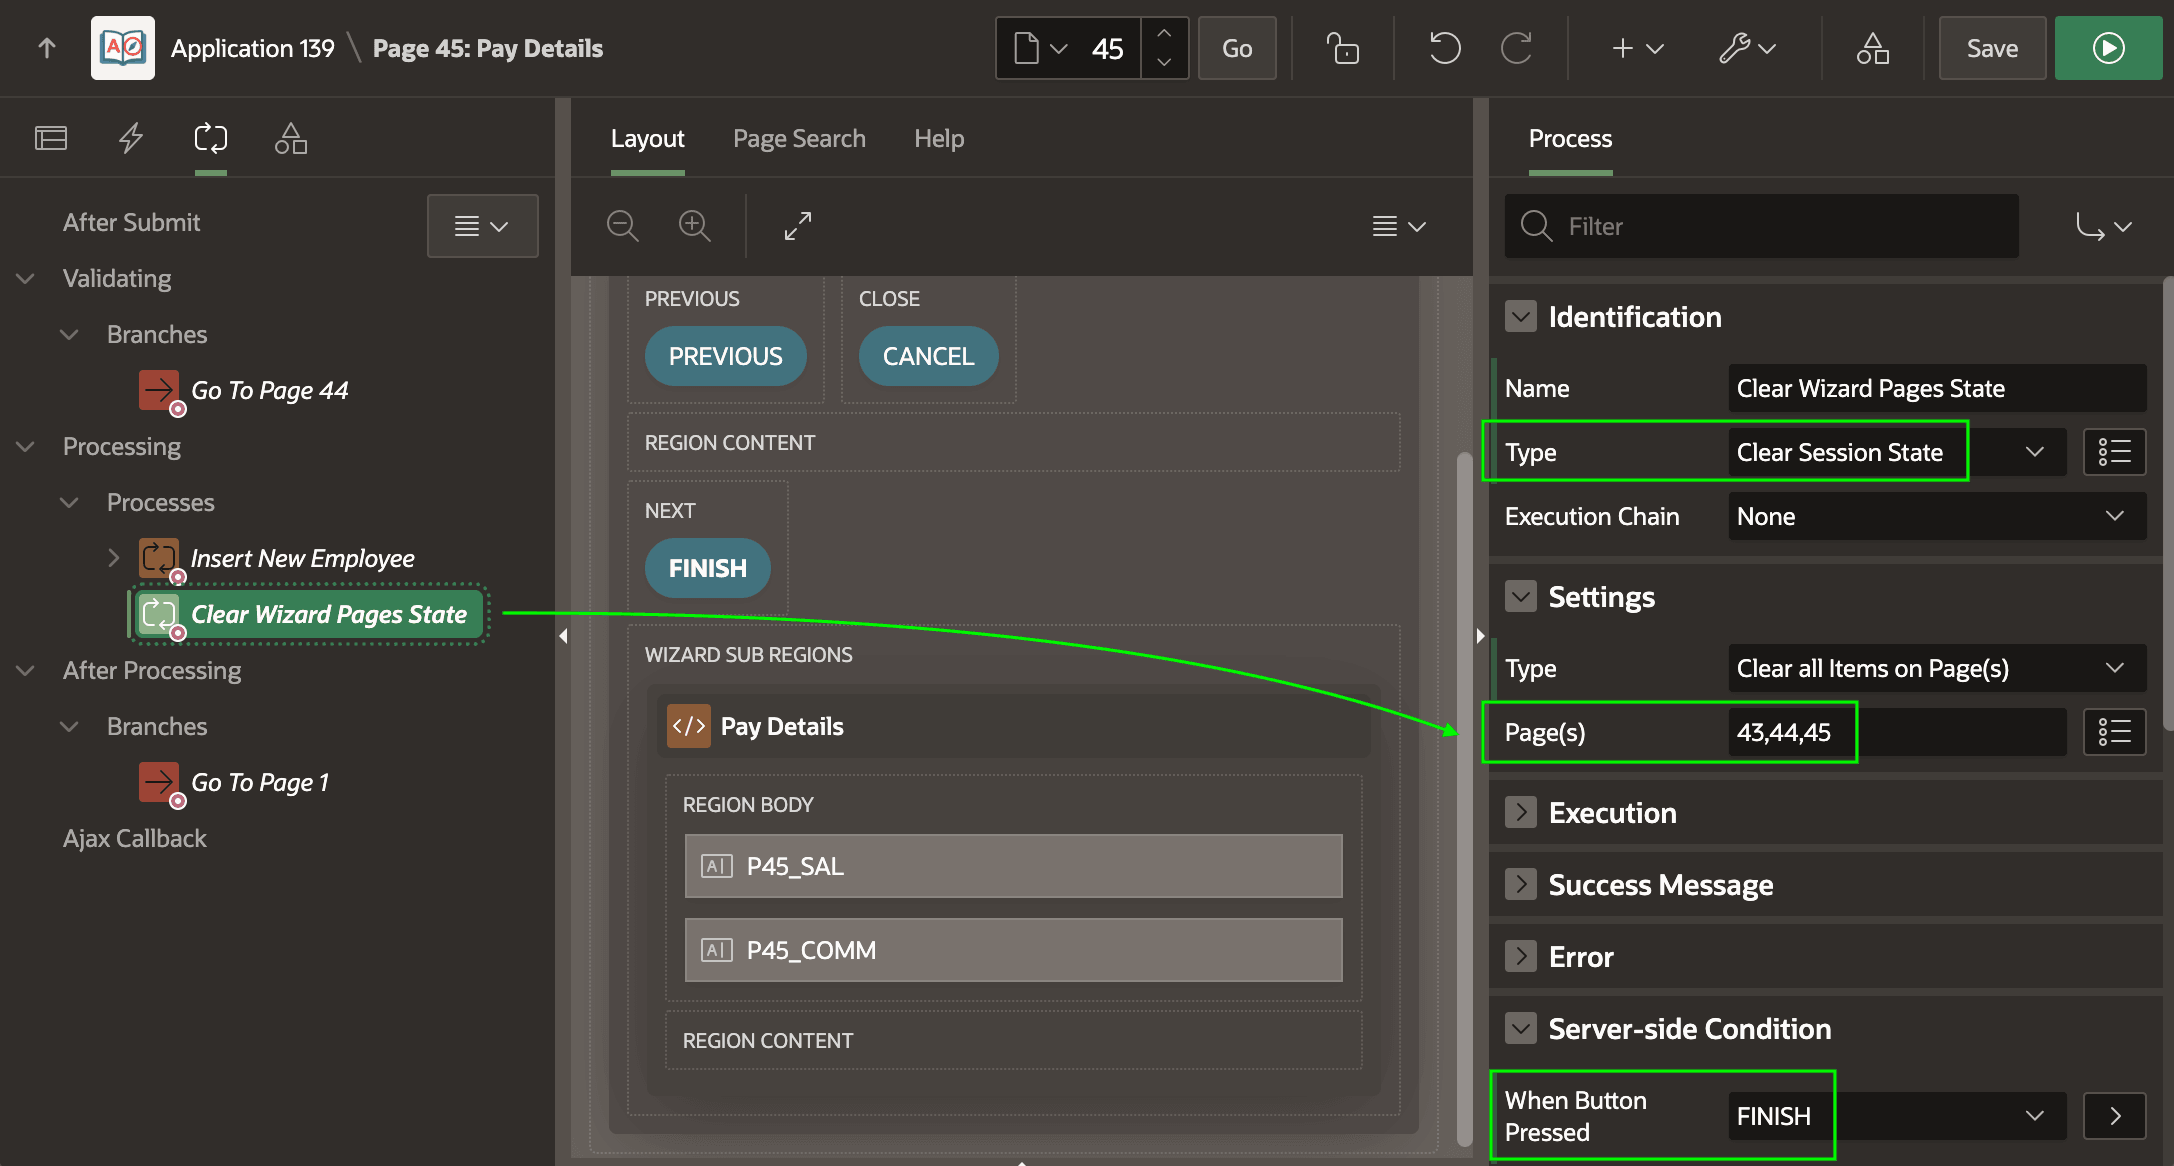2174x1166 pixels.
Task: Collapse the Identification section
Action: (1521, 317)
